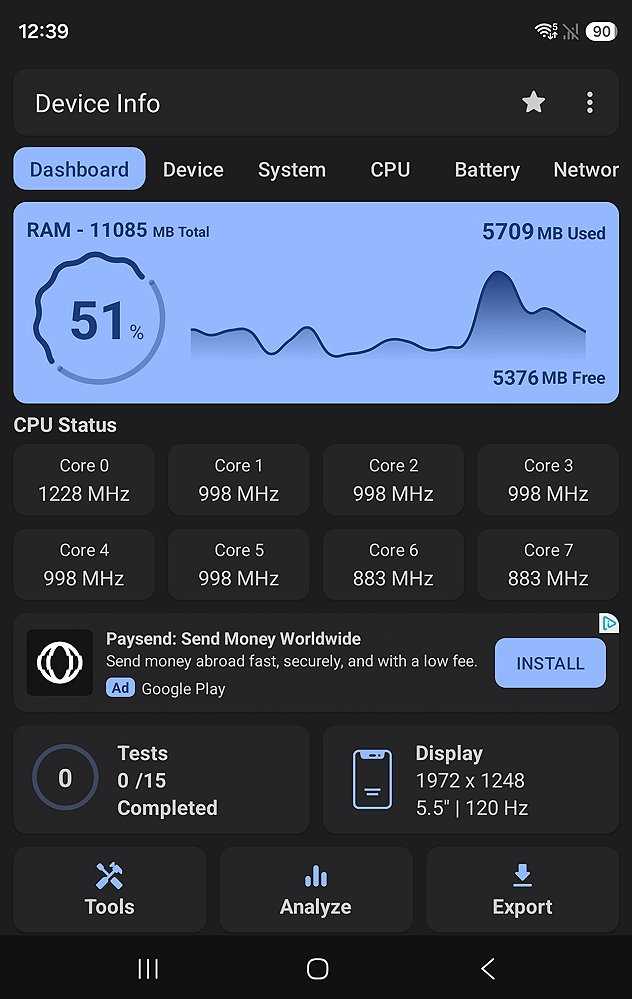Tap the phone Display icon
This screenshot has height=999, width=632.
372,779
